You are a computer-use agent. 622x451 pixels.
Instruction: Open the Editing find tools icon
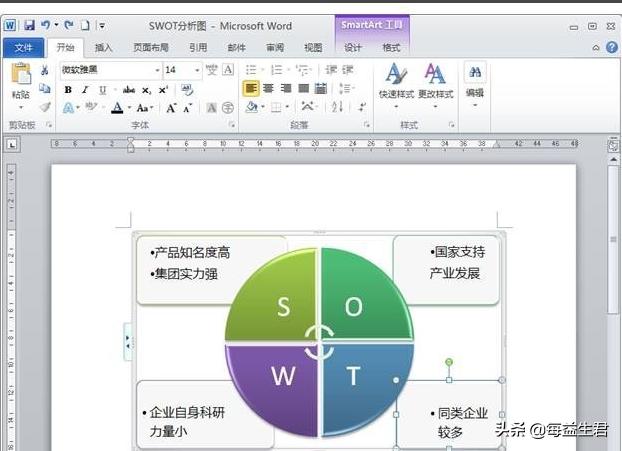(475, 78)
